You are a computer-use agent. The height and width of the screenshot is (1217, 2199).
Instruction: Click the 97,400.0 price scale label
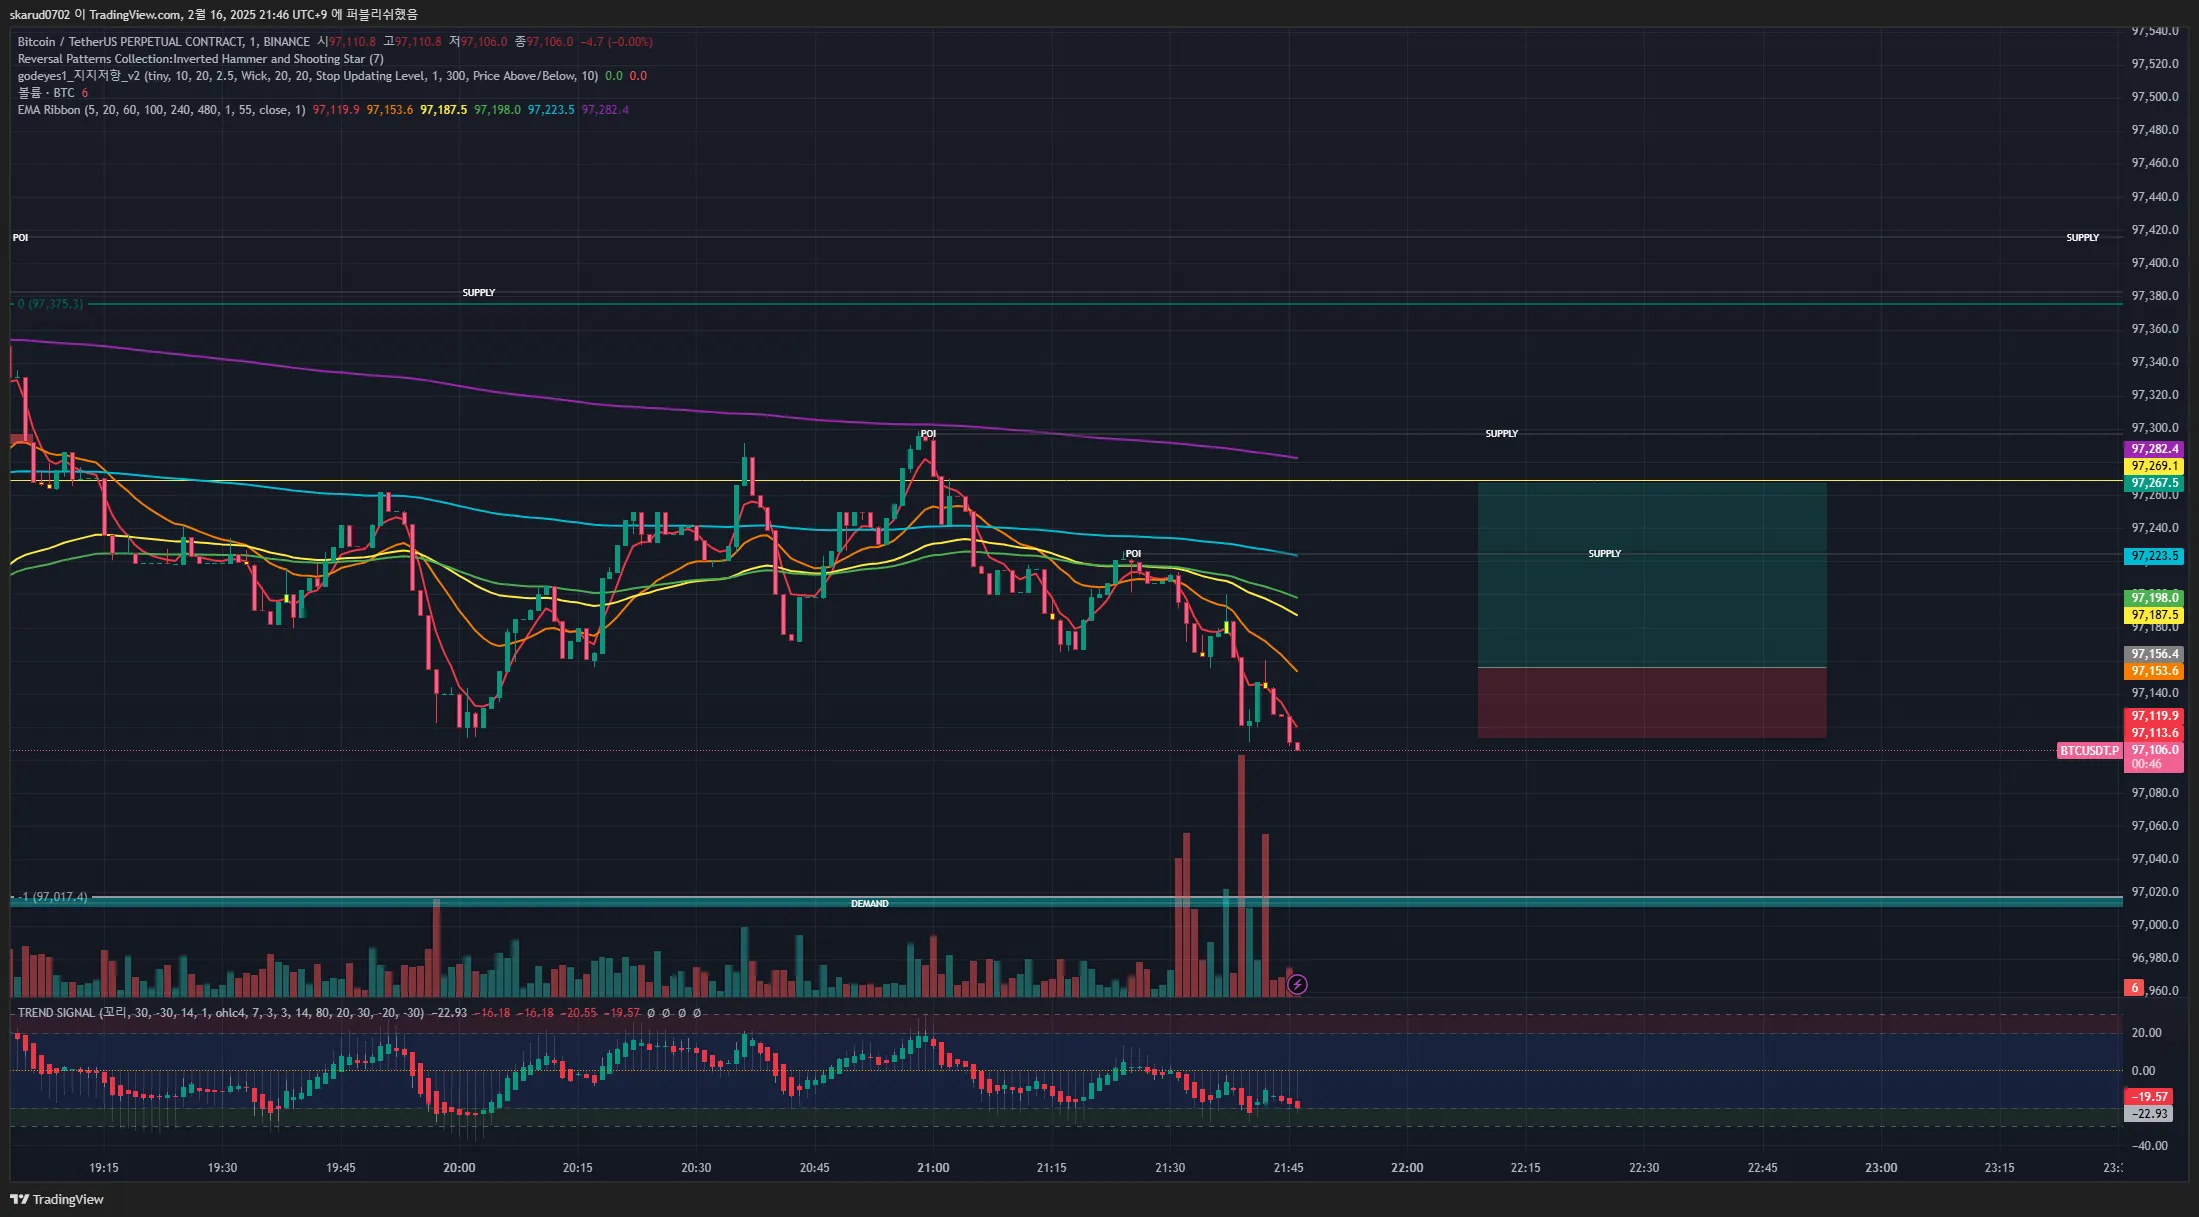[2155, 263]
